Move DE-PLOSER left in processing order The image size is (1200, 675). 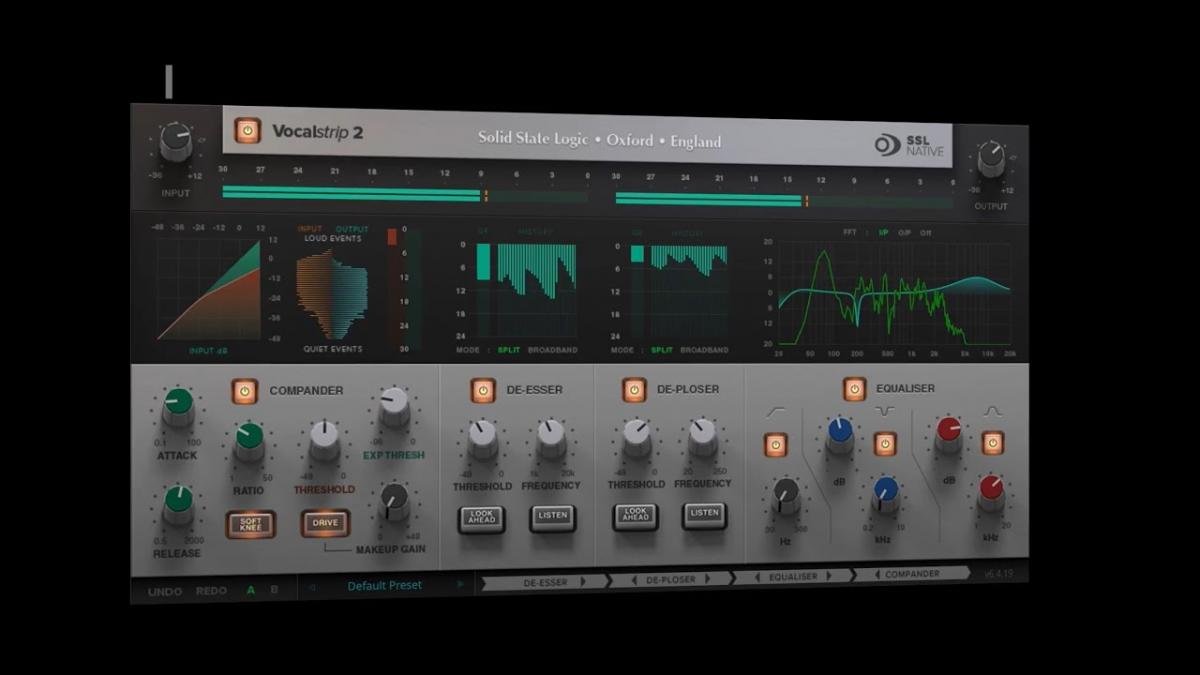tap(635, 579)
